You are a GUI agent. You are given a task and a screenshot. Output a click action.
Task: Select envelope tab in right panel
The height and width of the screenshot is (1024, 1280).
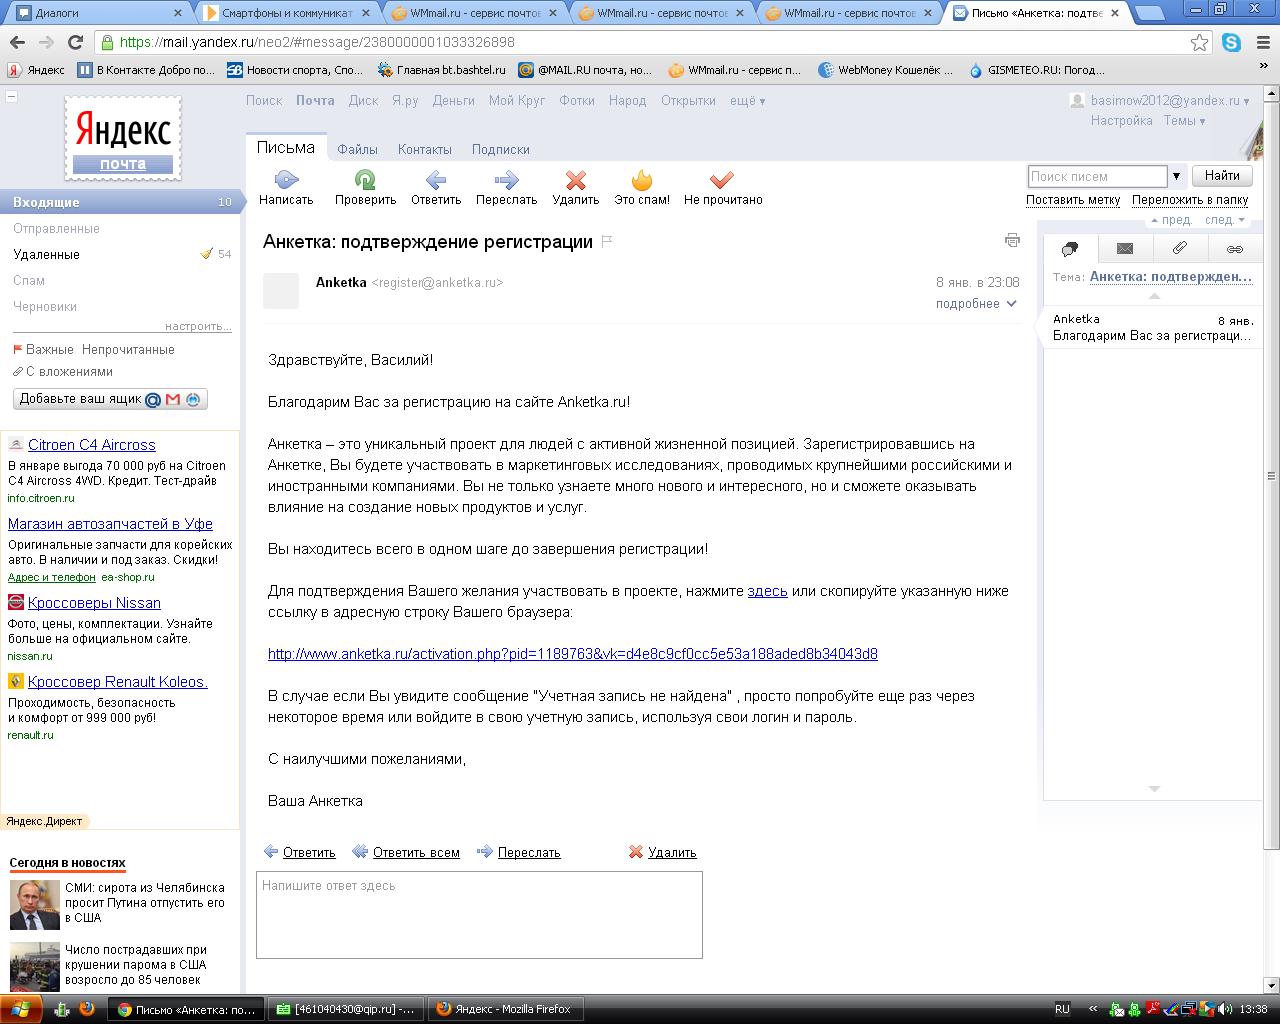click(1125, 249)
